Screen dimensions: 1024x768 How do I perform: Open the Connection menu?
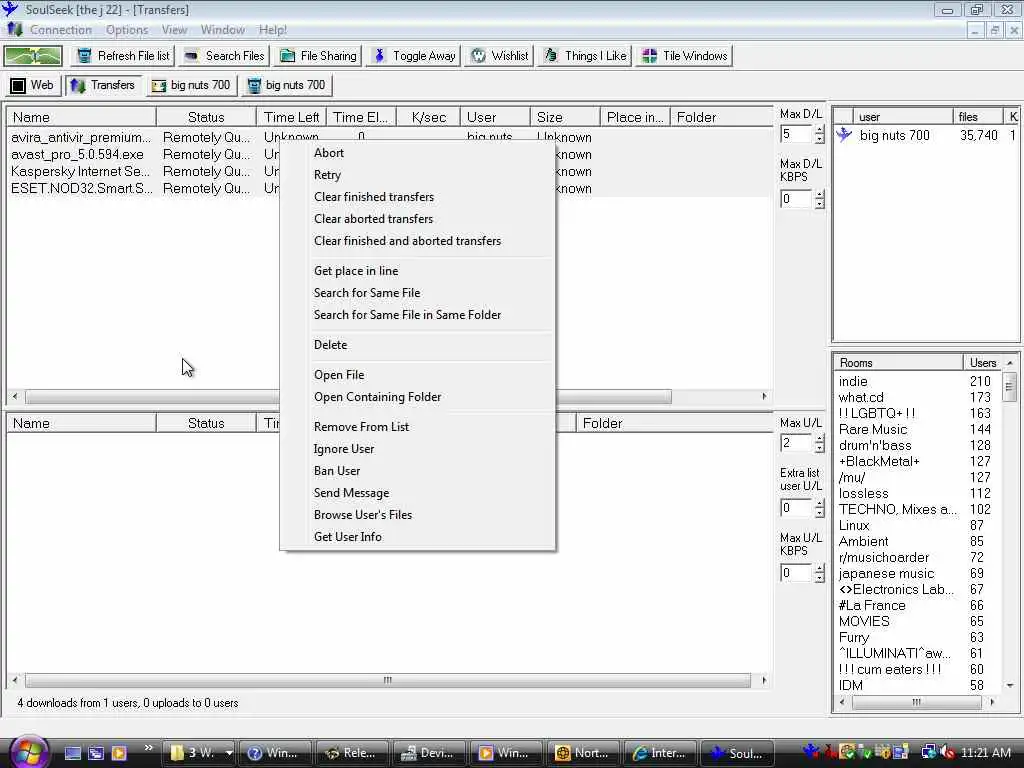pyautogui.click(x=61, y=30)
